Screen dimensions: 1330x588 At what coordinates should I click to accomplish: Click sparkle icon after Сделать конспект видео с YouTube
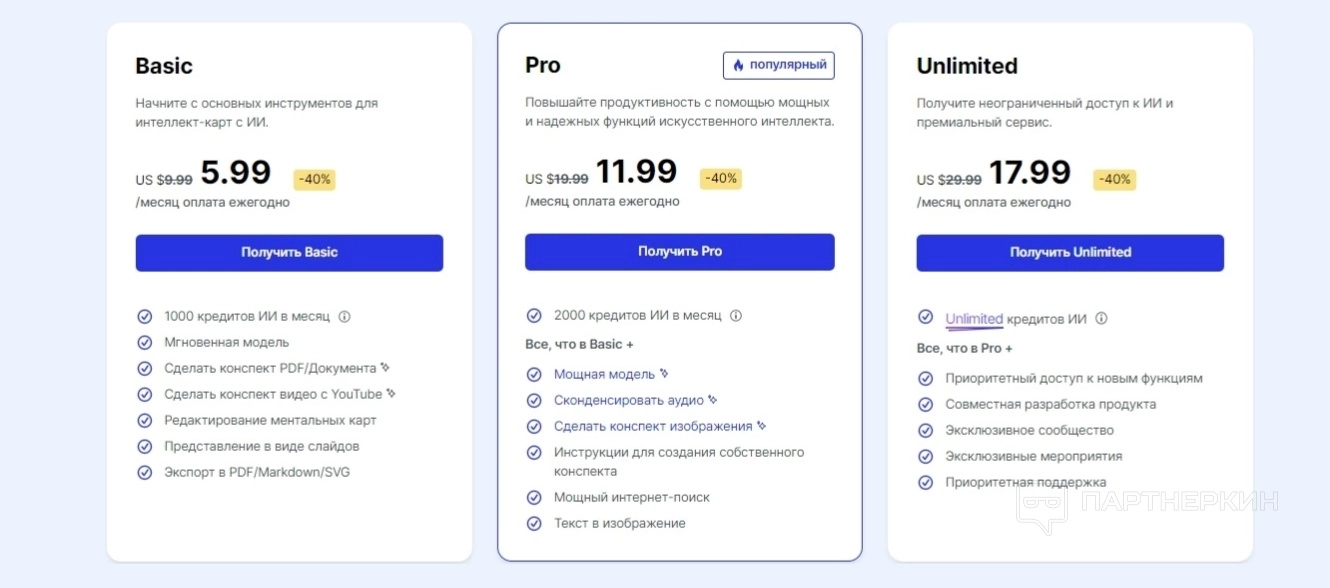click(391, 394)
